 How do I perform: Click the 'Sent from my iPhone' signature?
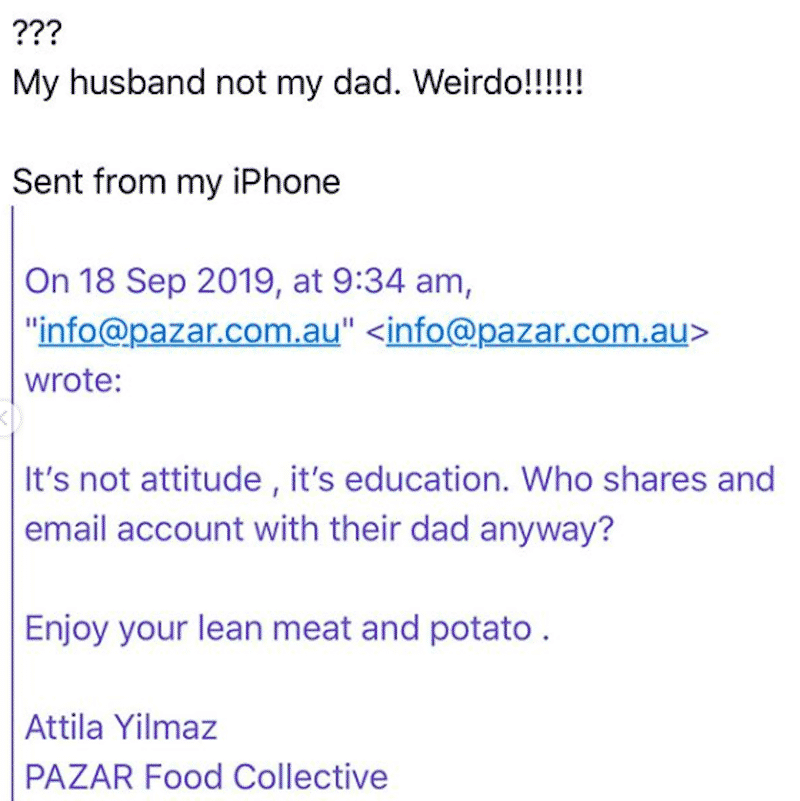(x=176, y=182)
